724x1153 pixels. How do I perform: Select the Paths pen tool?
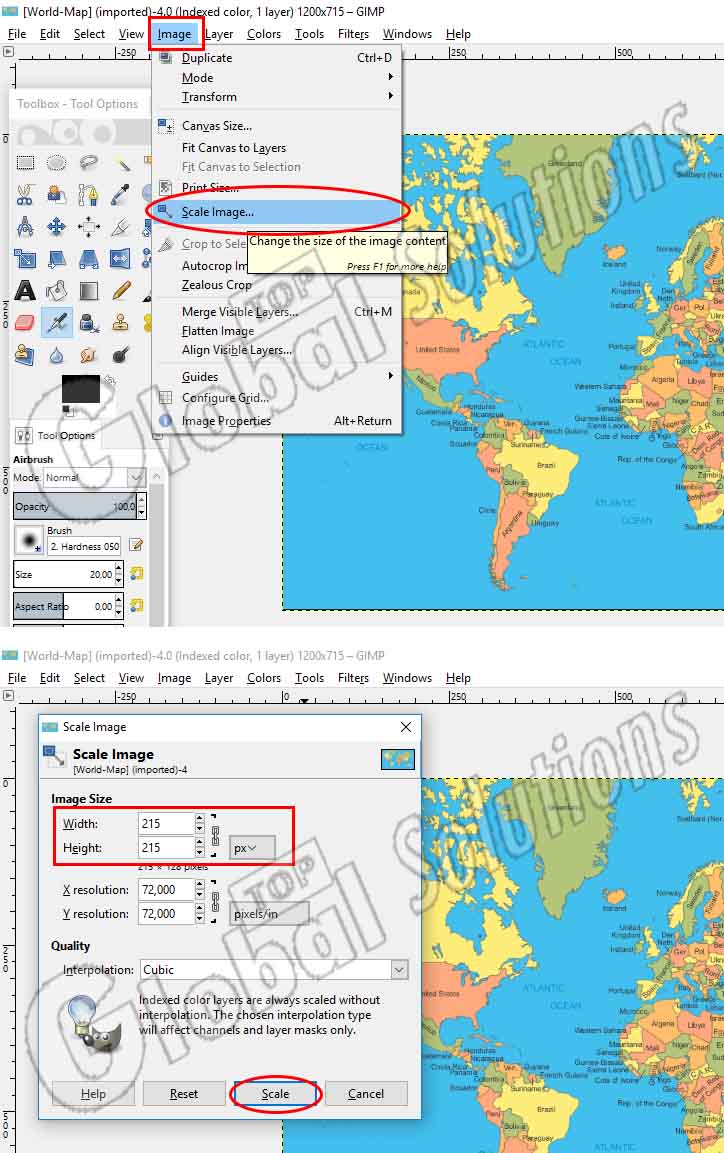click(89, 195)
